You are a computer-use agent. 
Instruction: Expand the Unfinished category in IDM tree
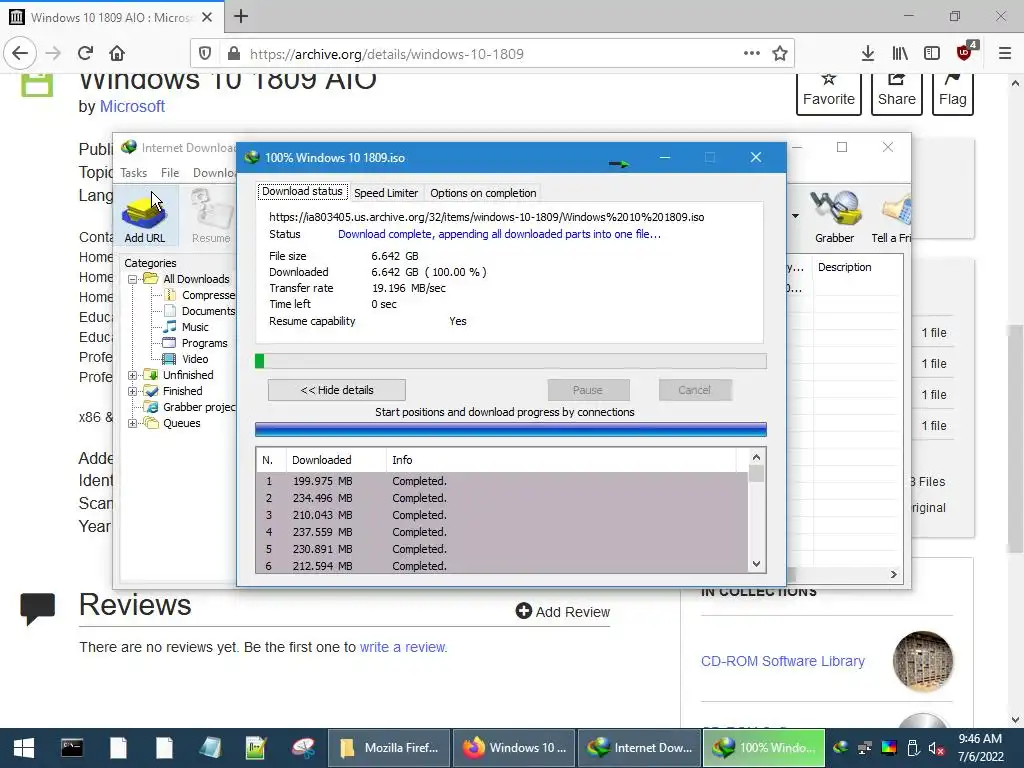133,375
